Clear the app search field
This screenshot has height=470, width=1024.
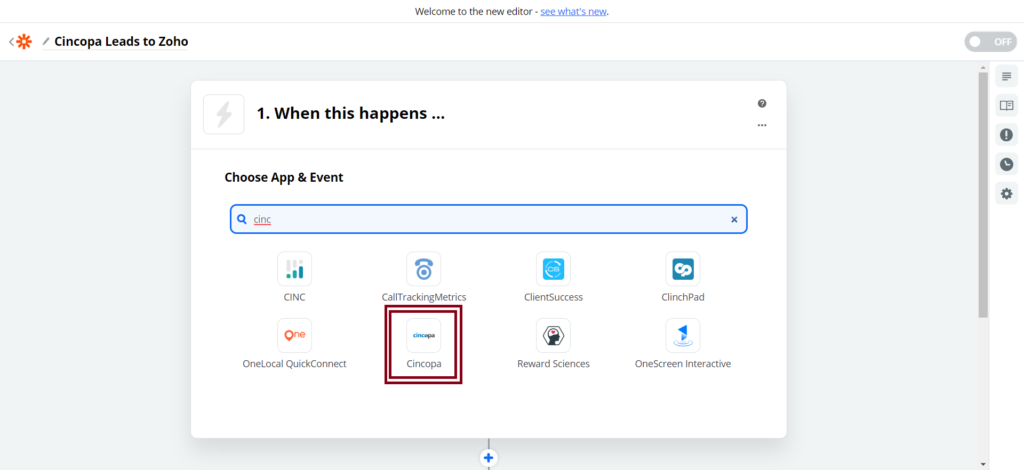(x=734, y=219)
